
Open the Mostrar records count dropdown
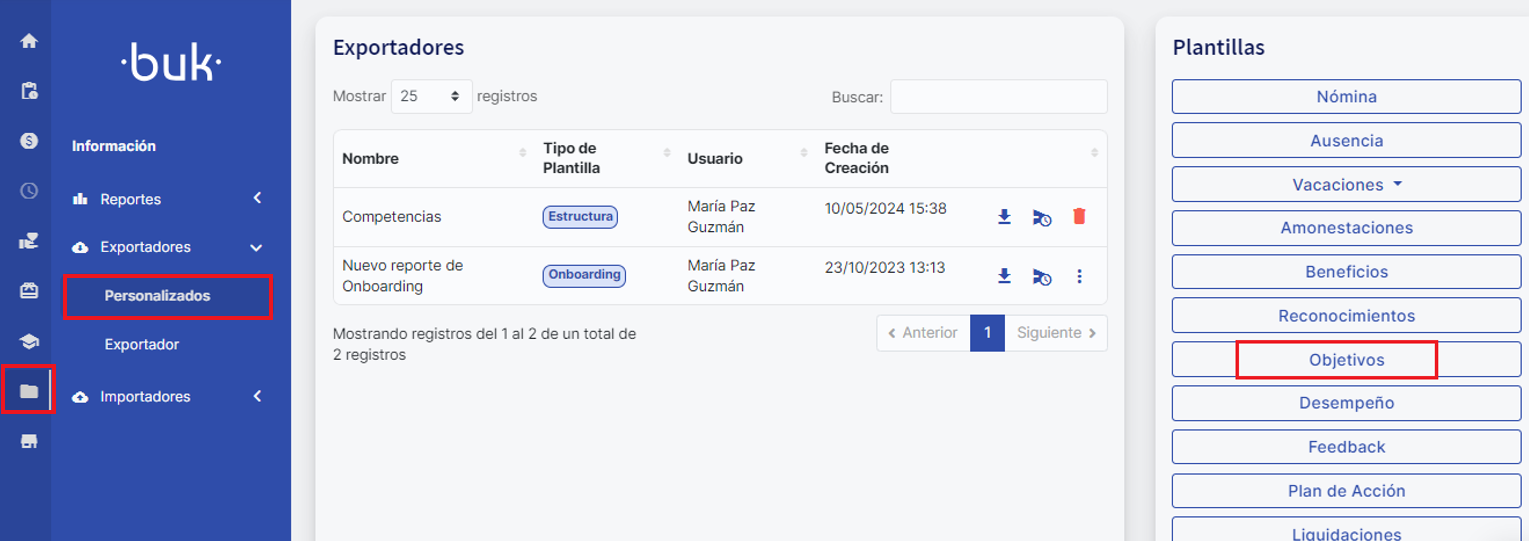pyautogui.click(x=431, y=97)
